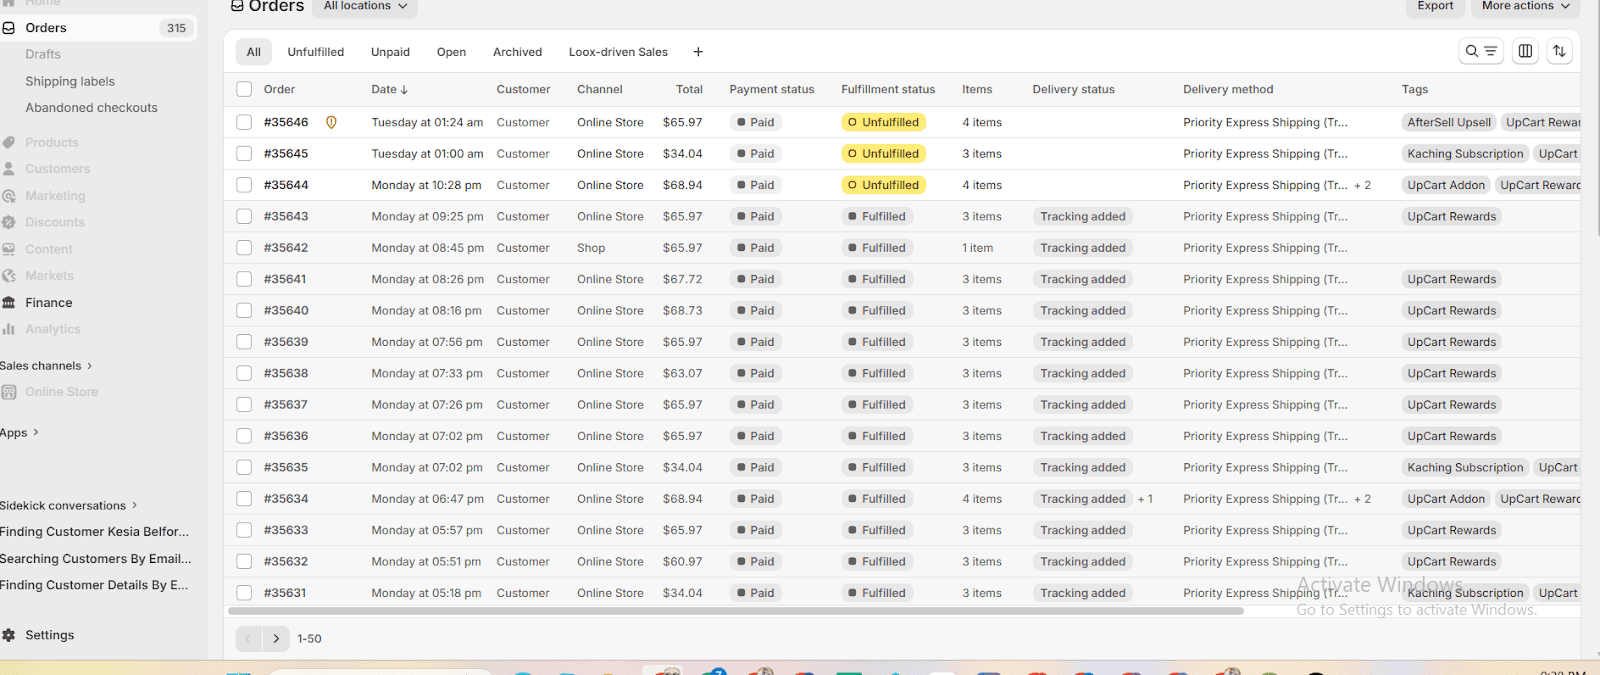Click the Customers person icon
The image size is (1600, 675).
coord(8,169)
